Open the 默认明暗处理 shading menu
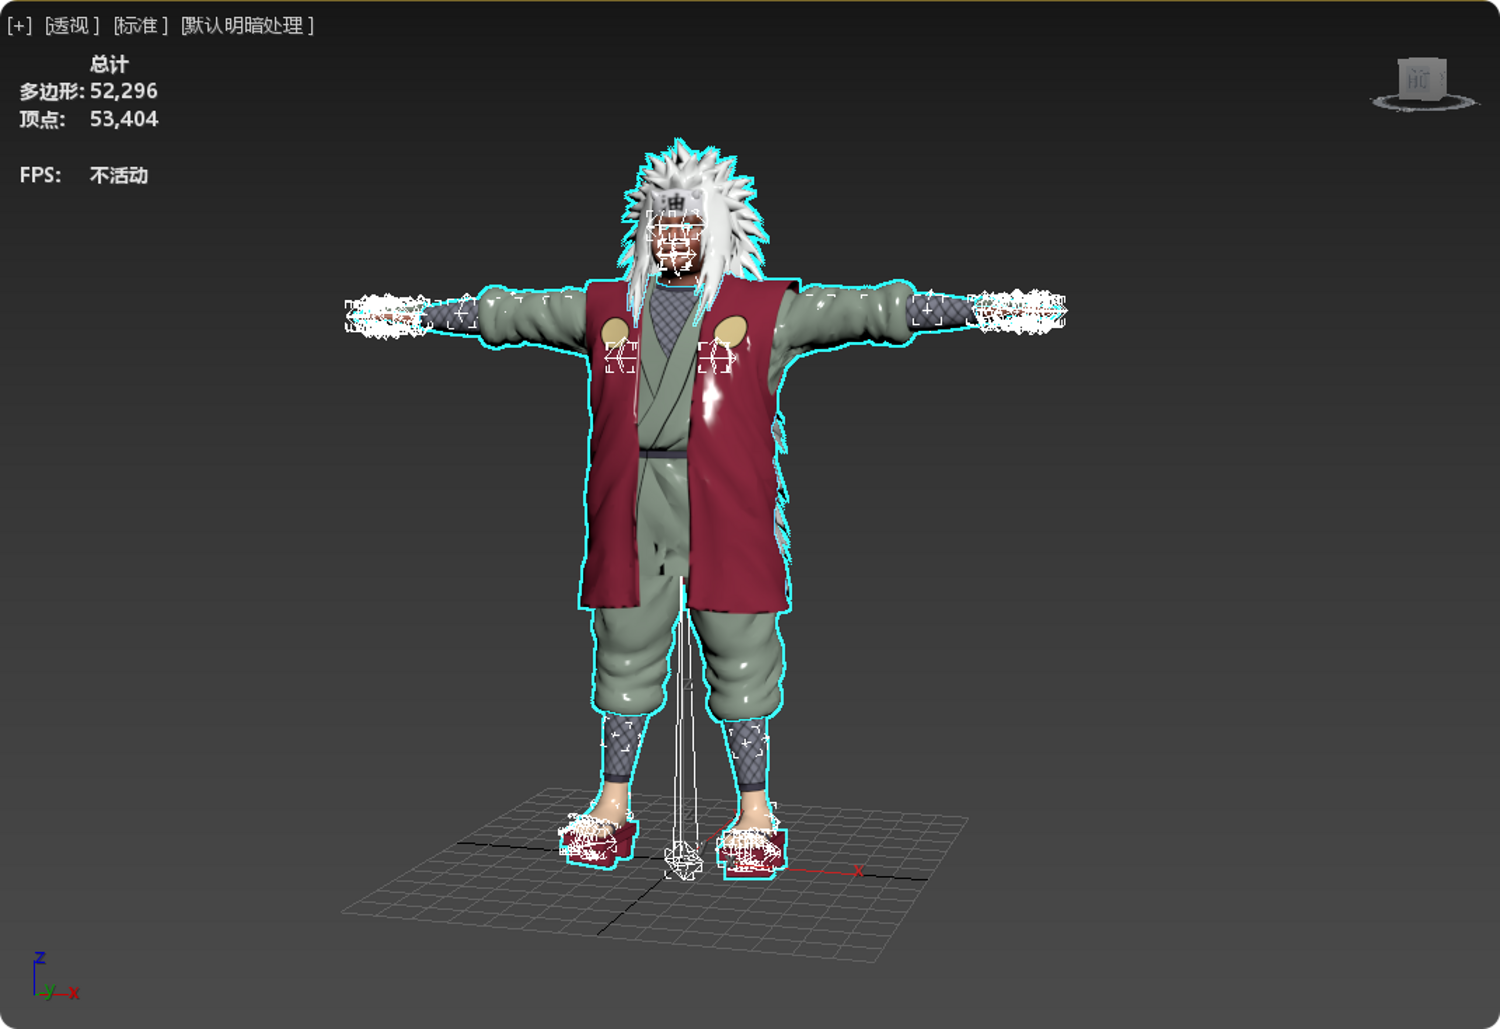The image size is (1500, 1029). coord(247,25)
